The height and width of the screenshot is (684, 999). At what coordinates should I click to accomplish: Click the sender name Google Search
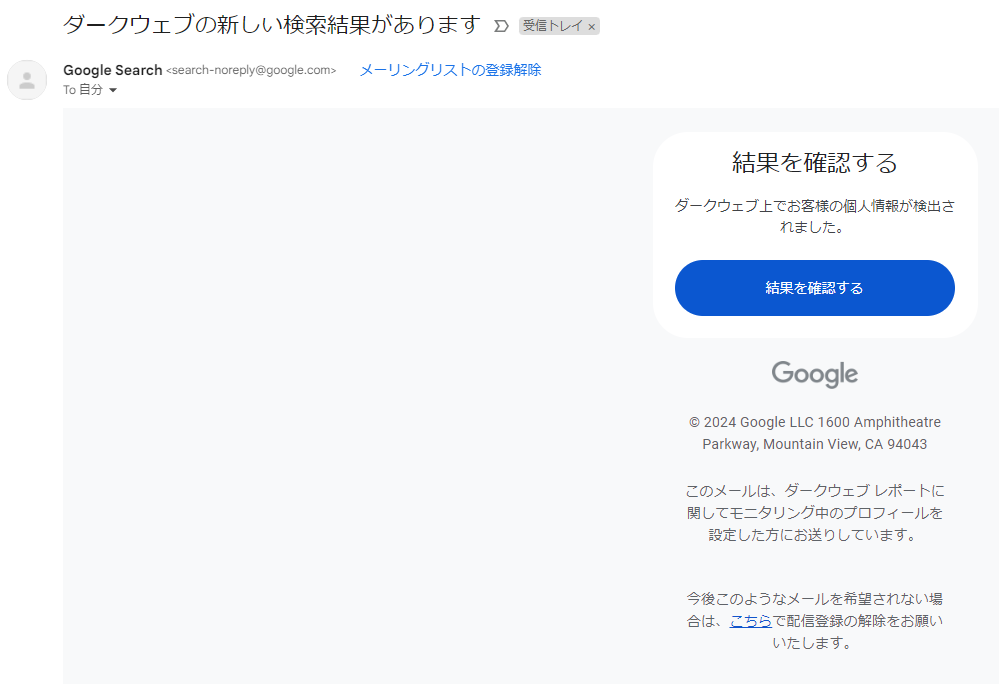tap(112, 70)
